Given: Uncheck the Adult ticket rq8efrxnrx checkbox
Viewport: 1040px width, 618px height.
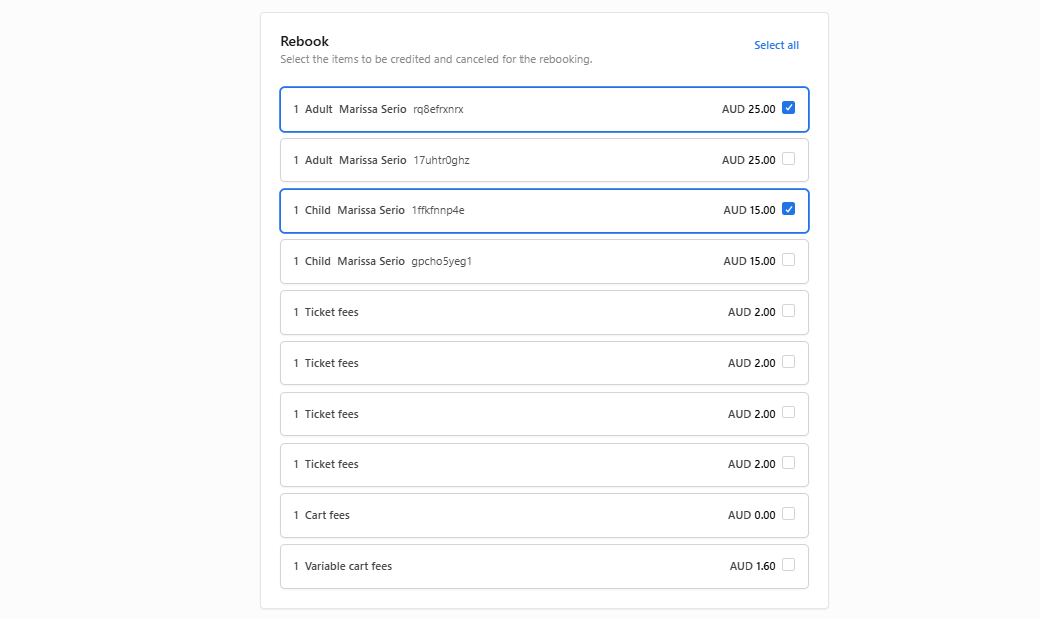Looking at the screenshot, I should point(788,108).
